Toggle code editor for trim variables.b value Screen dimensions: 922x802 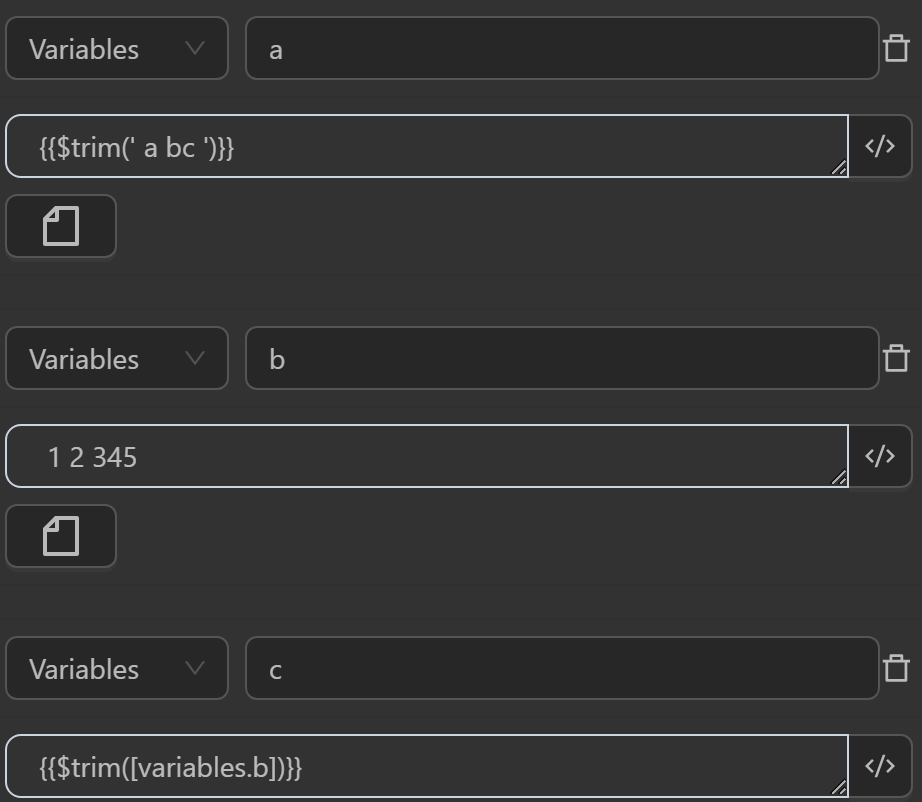880,767
